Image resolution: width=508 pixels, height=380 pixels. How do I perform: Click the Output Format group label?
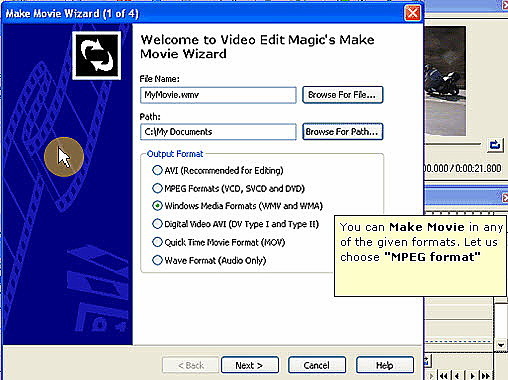[x=175, y=154]
